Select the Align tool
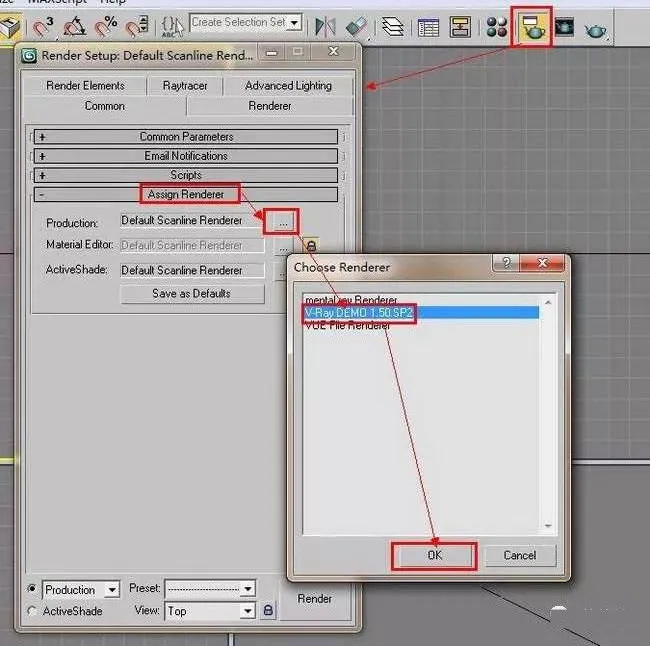The height and width of the screenshot is (646, 650). pyautogui.click(x=357, y=27)
